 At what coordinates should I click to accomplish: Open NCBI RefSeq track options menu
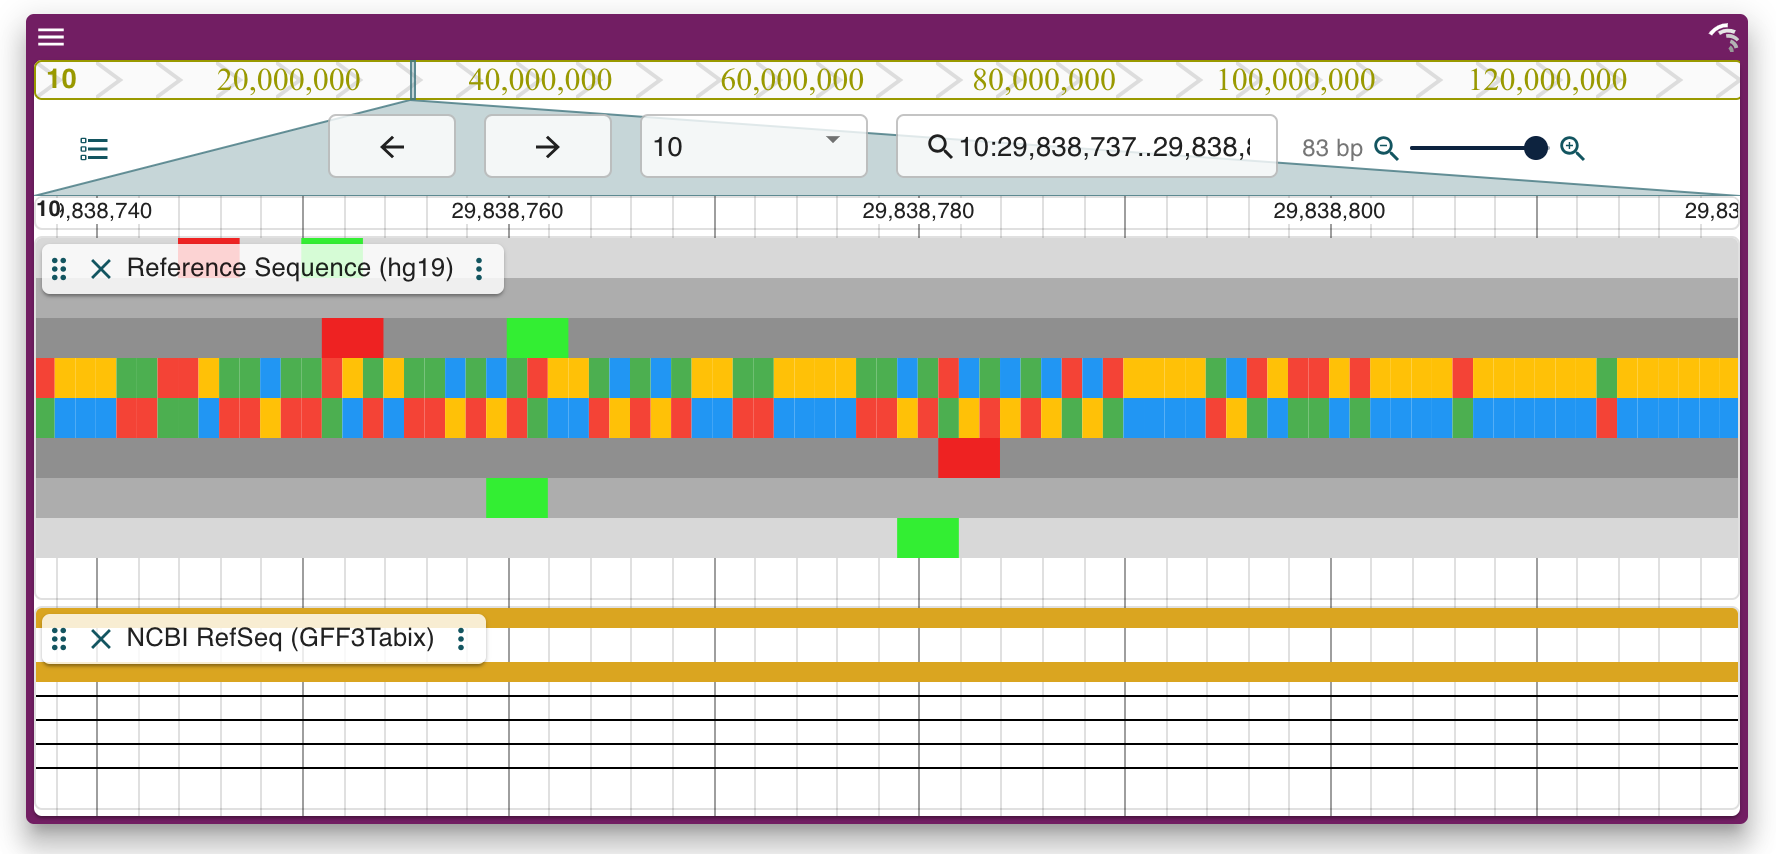[x=461, y=639]
